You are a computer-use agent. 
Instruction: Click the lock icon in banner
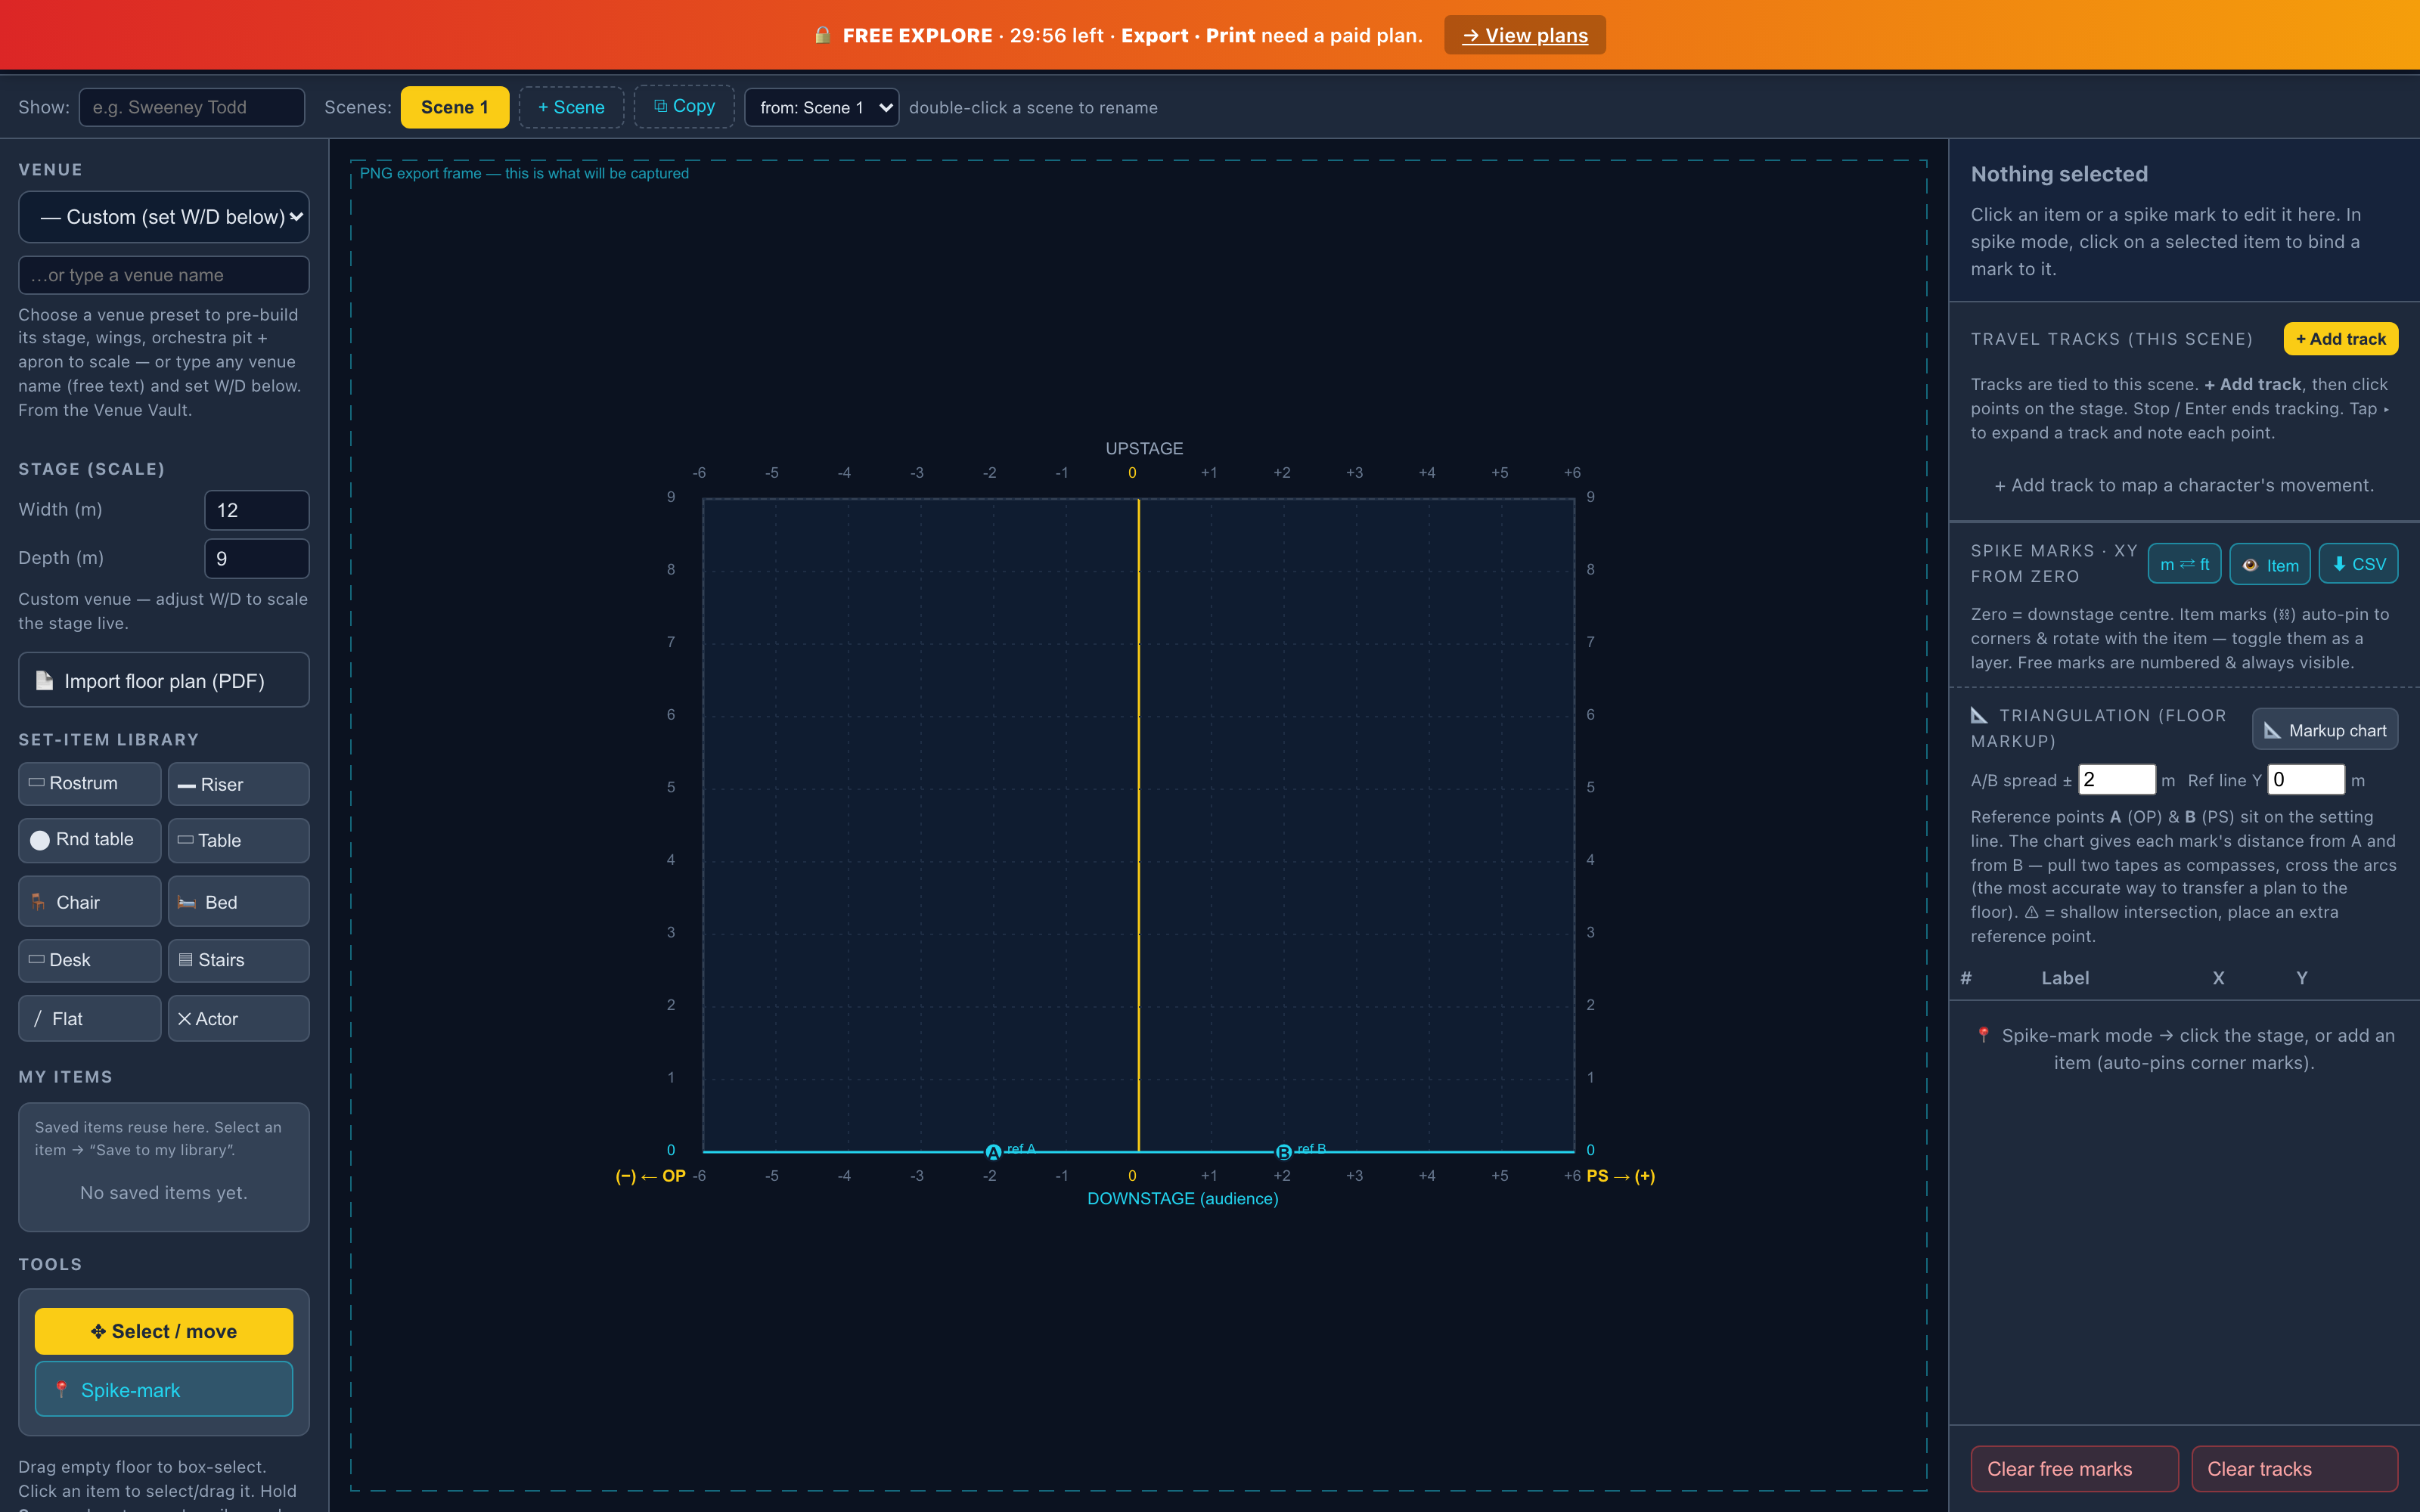tap(822, 35)
